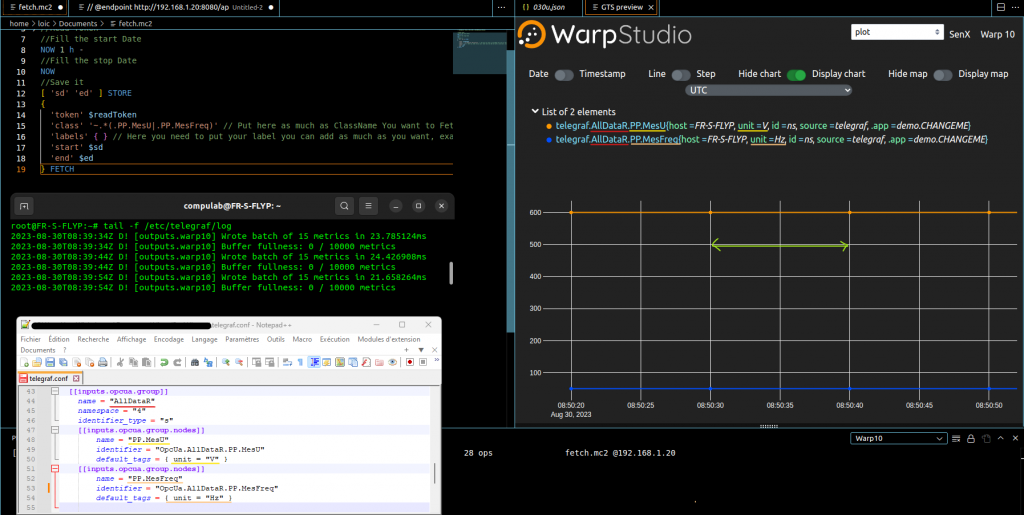Click the Save All icon in Notepad++
This screenshot has height=515, width=1024.
[x=63, y=362]
